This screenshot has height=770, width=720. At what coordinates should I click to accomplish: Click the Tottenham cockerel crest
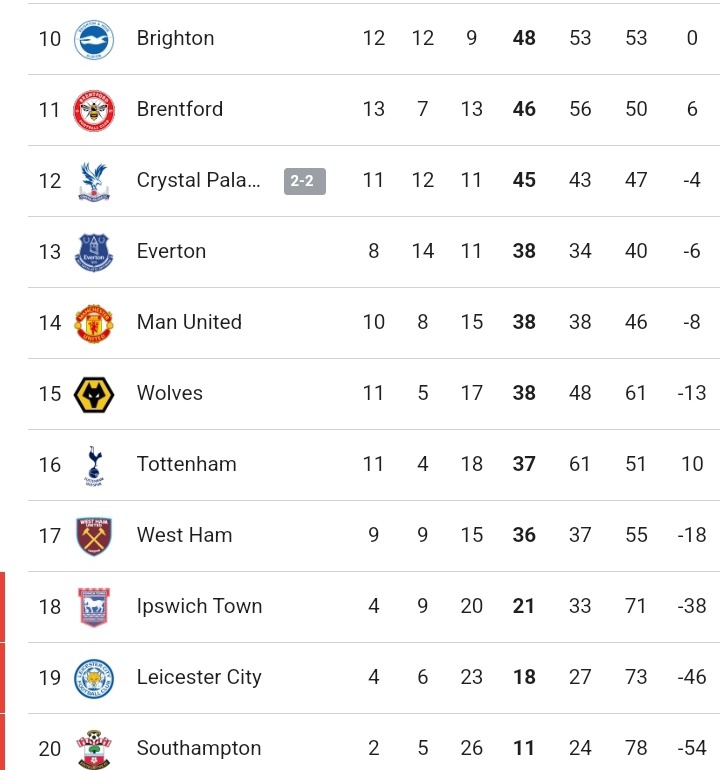pyautogui.click(x=94, y=466)
